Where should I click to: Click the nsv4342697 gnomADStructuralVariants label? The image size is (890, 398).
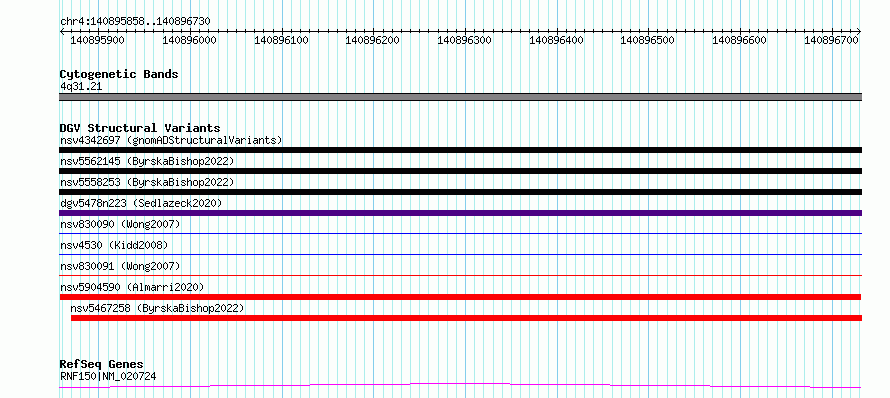click(x=171, y=140)
